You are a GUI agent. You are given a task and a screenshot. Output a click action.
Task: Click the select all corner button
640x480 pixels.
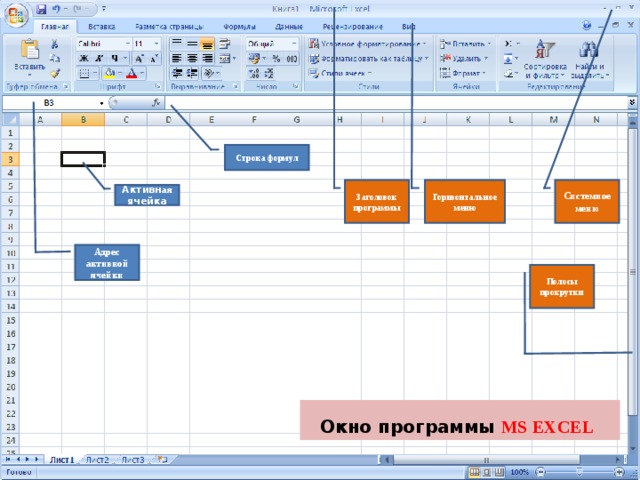click(x=10, y=120)
